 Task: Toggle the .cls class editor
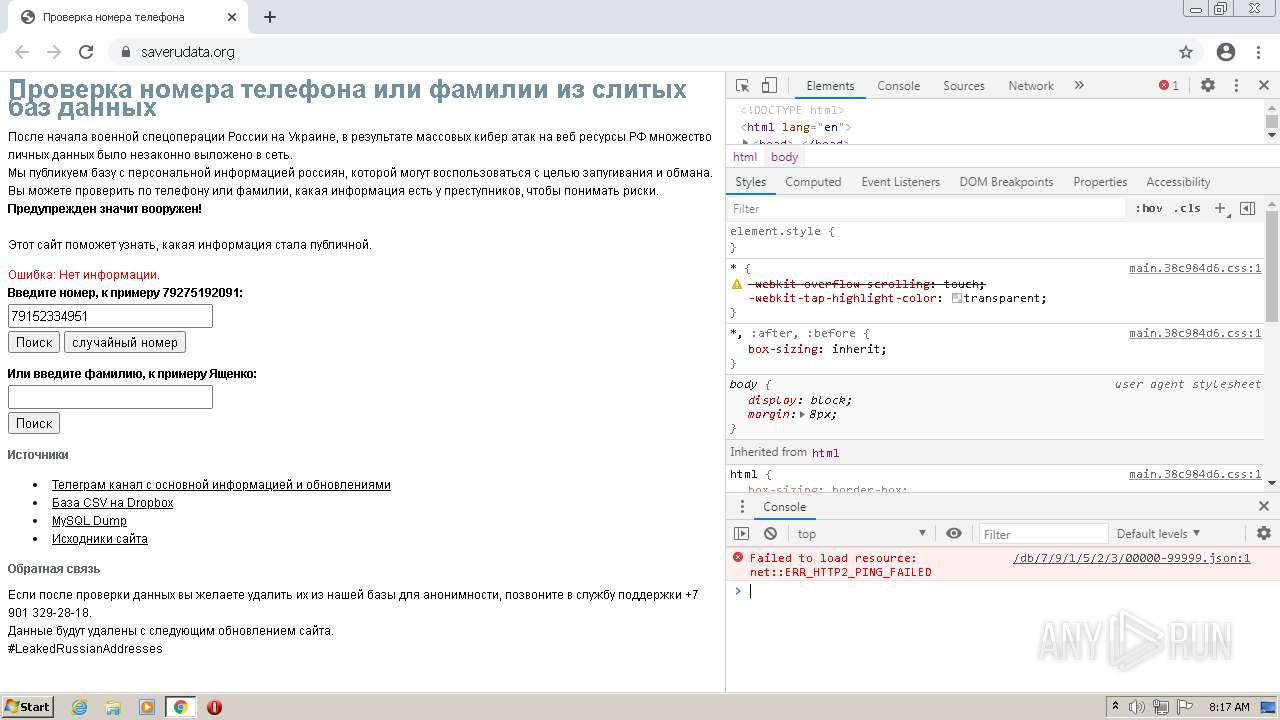1187,208
